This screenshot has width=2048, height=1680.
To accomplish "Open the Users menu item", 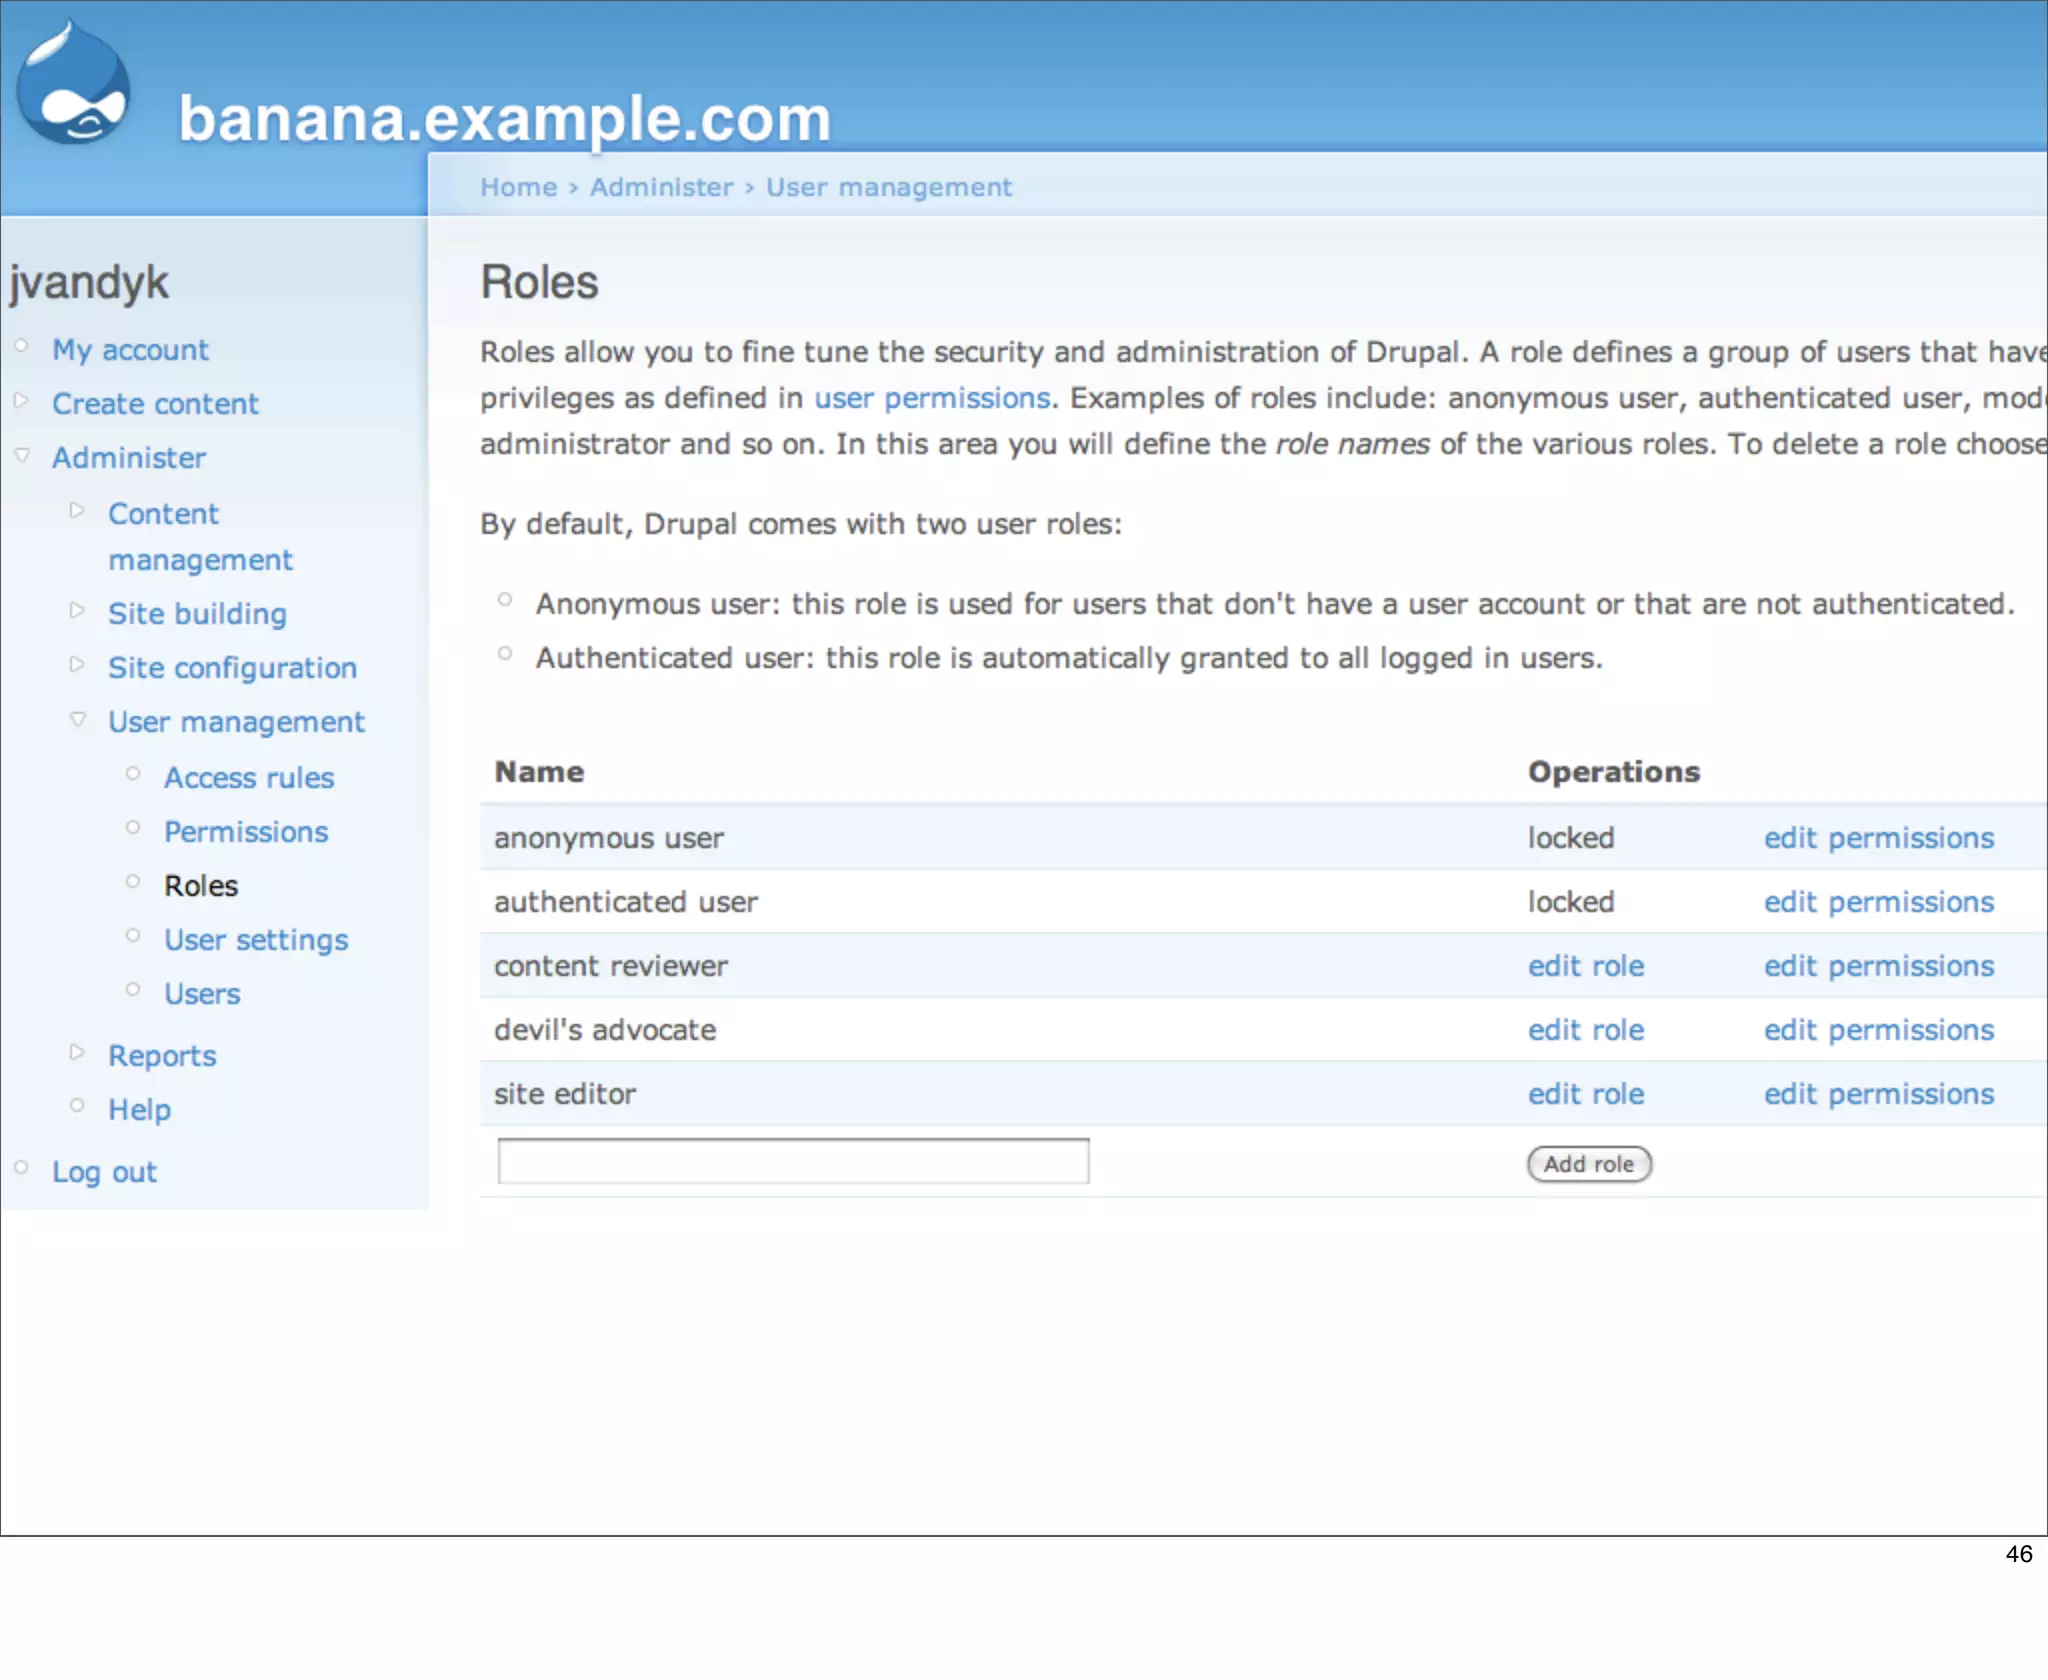I will (202, 994).
